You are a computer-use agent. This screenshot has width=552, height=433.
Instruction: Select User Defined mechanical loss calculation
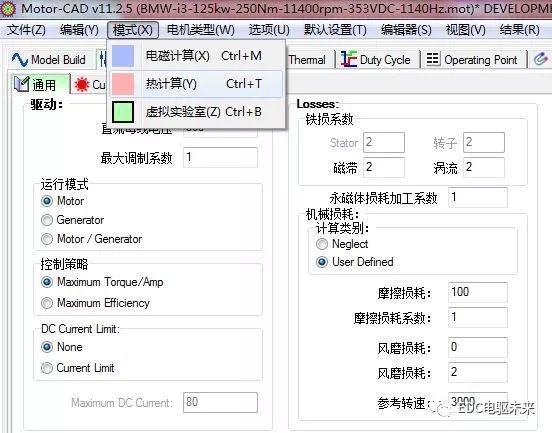(321, 262)
